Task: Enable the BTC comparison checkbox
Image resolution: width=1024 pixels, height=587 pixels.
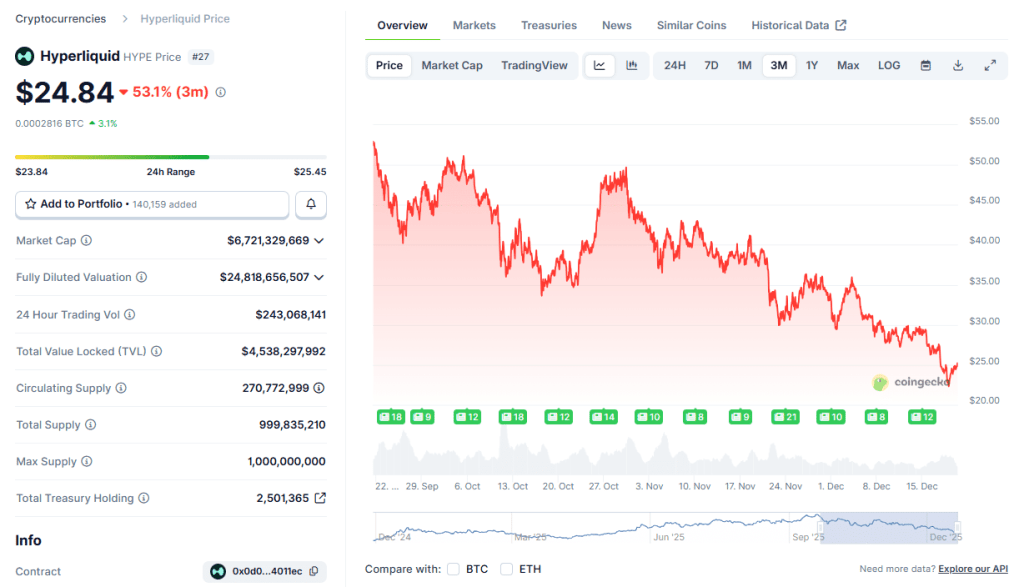Action: [450, 568]
